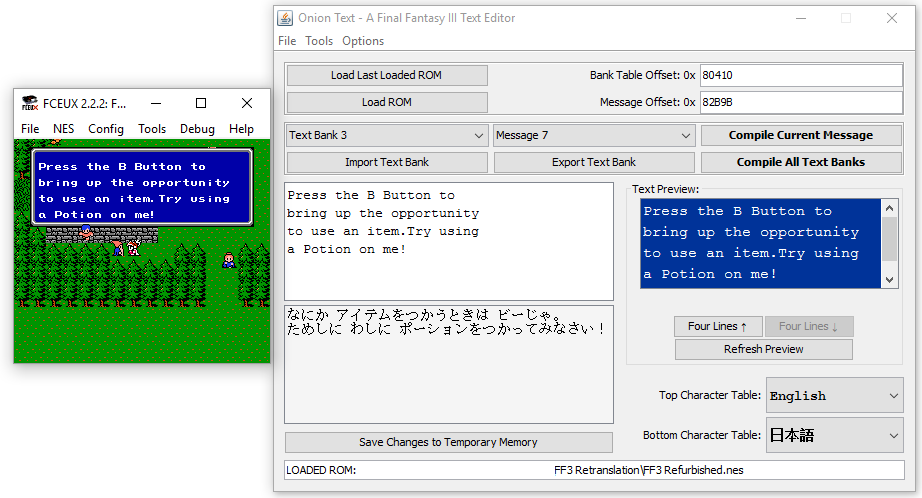
Task: Close the FCEUX window
Action: pos(247,103)
